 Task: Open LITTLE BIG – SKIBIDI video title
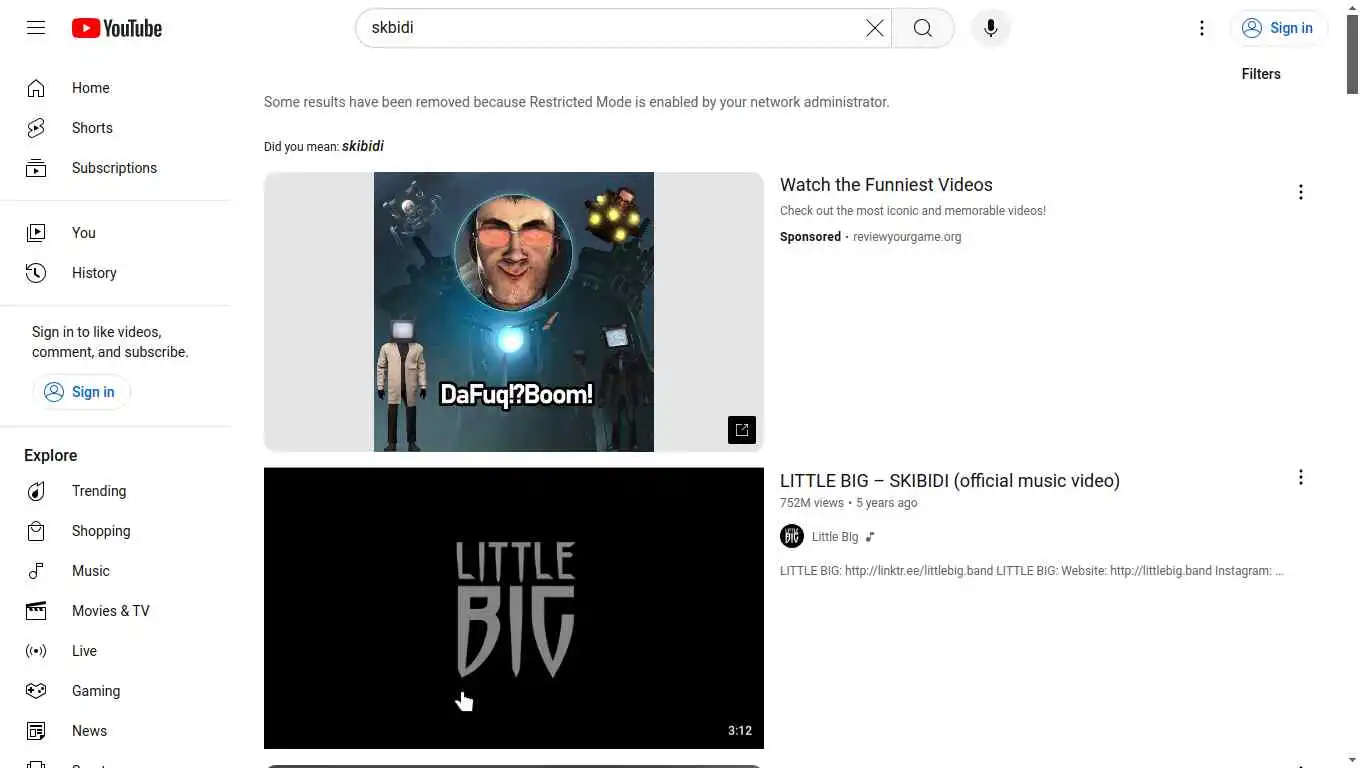(x=950, y=481)
